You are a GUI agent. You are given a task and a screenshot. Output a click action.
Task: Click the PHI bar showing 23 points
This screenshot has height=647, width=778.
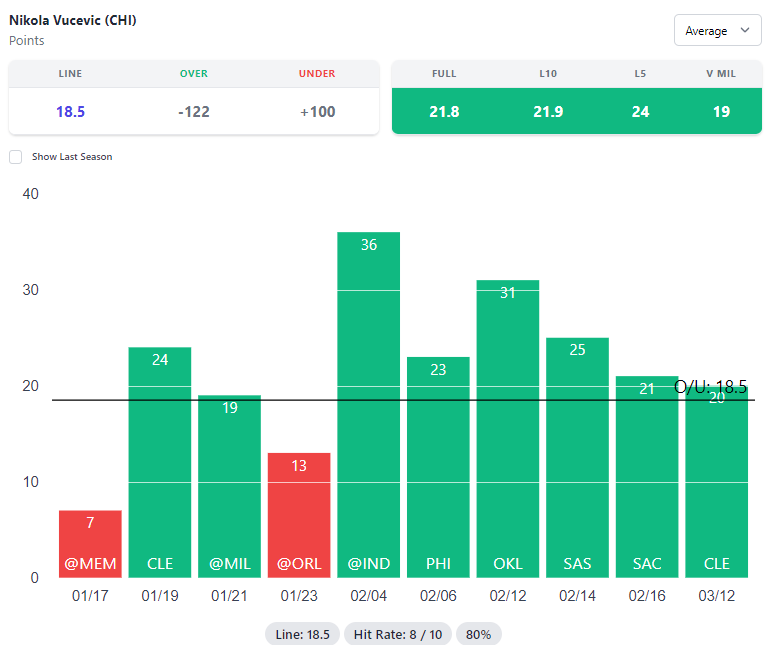point(438,465)
